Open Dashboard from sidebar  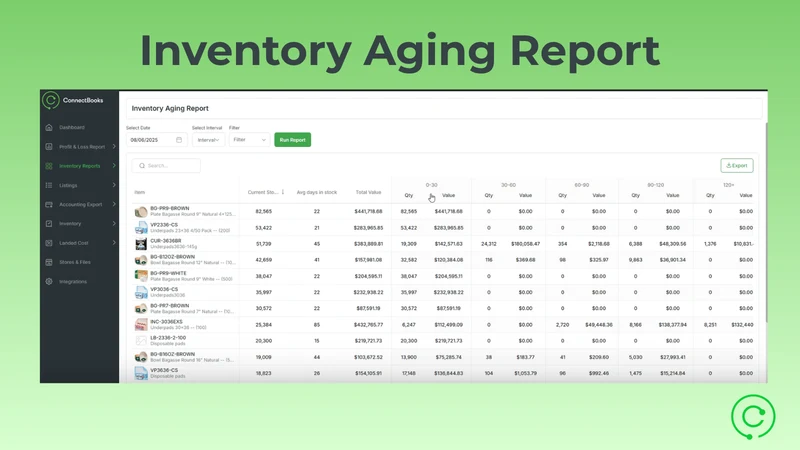[x=72, y=128]
